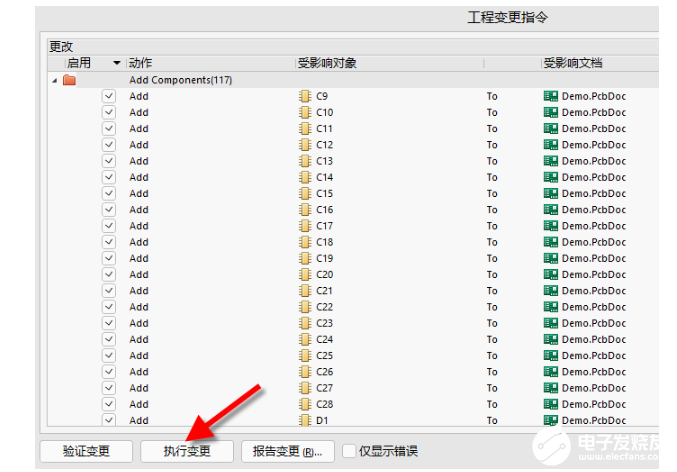Click the To cell in the D1 row
The image size is (677, 472).
[x=492, y=420]
